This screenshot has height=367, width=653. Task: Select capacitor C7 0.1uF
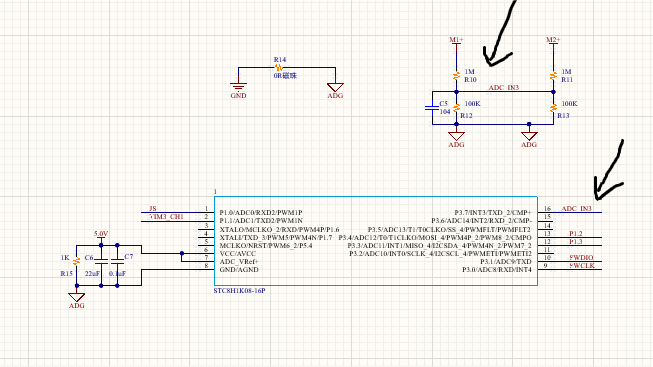point(117,261)
